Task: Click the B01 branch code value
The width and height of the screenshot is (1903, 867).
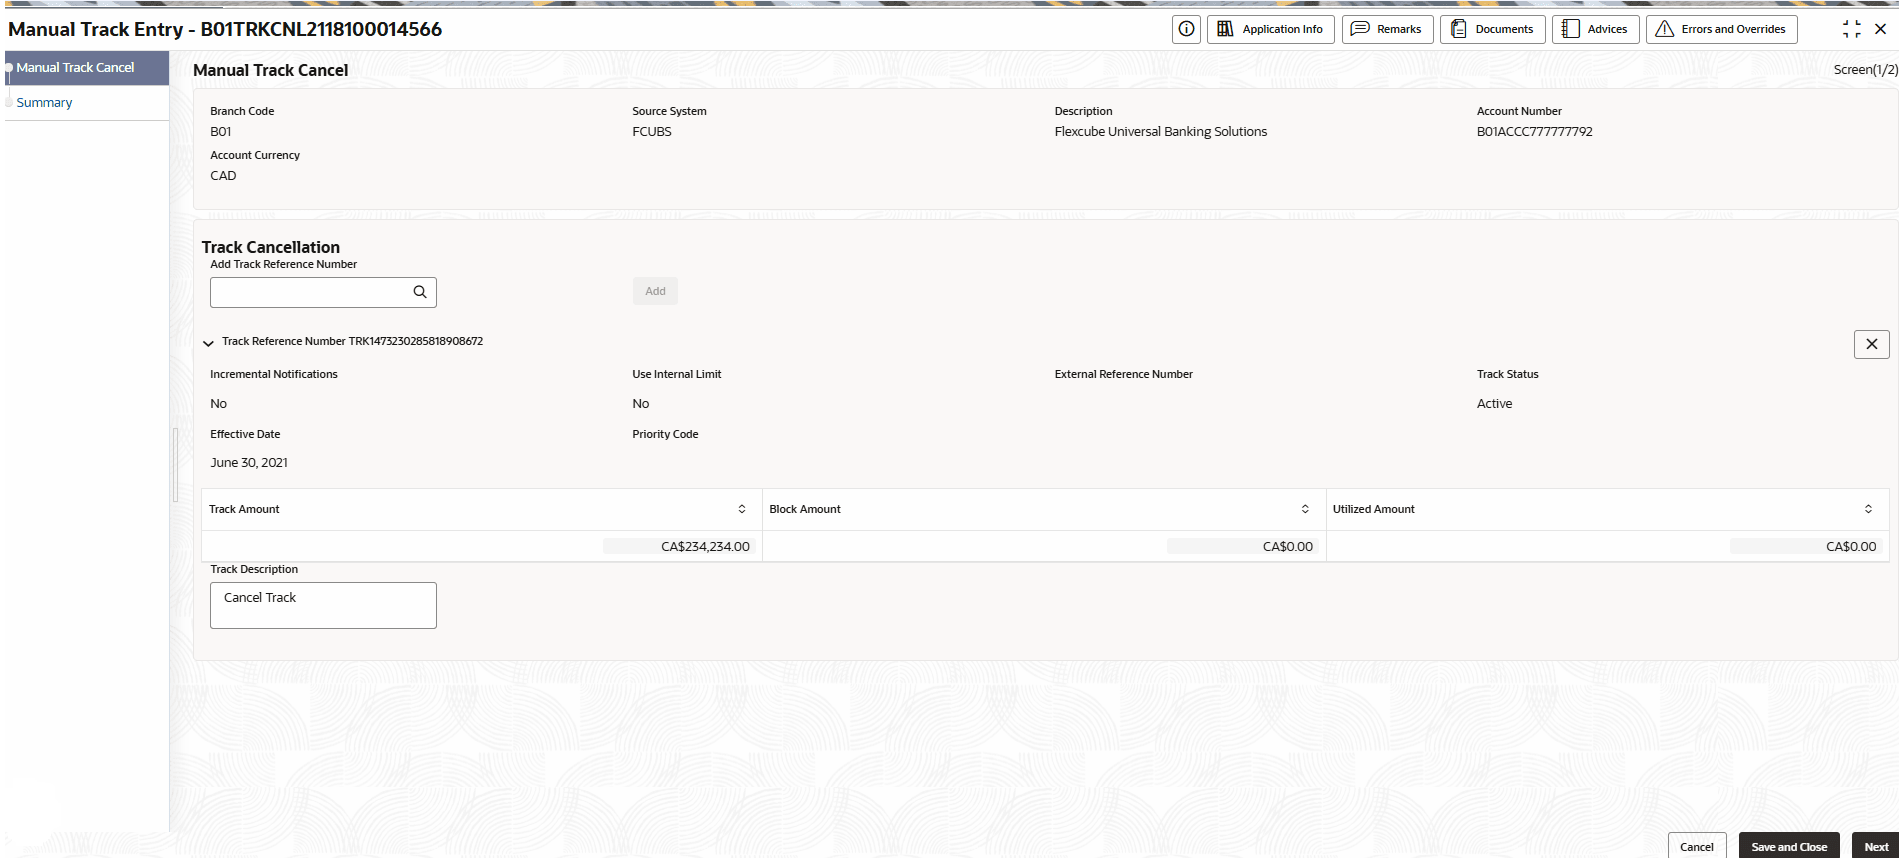Action: [x=221, y=131]
